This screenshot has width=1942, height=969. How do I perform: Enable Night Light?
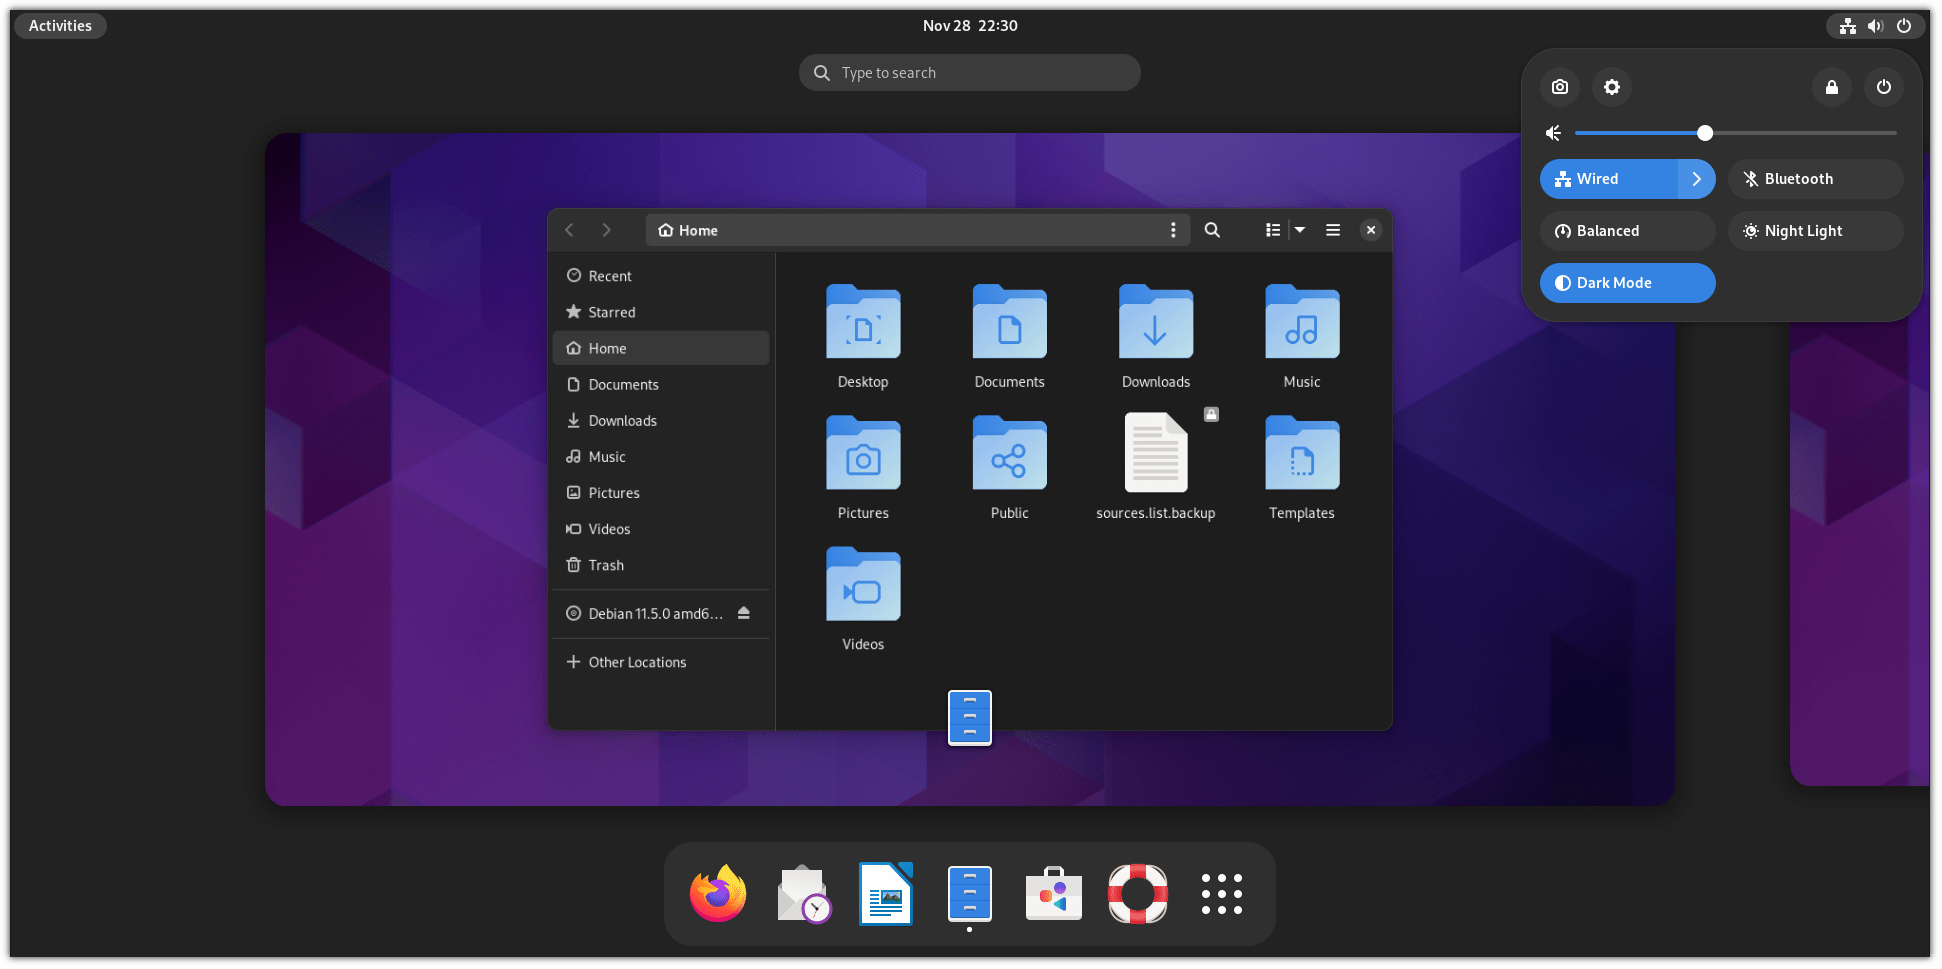click(x=1815, y=231)
